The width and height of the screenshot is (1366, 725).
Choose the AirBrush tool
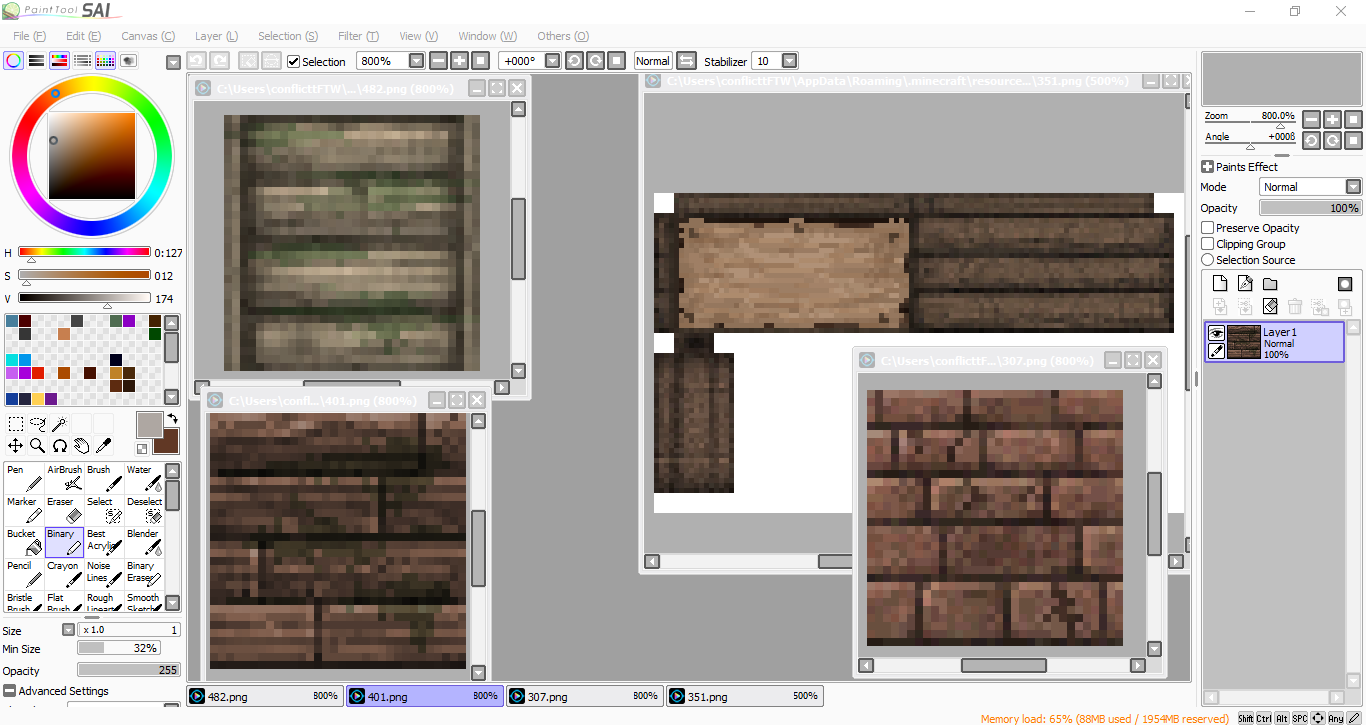(65, 478)
